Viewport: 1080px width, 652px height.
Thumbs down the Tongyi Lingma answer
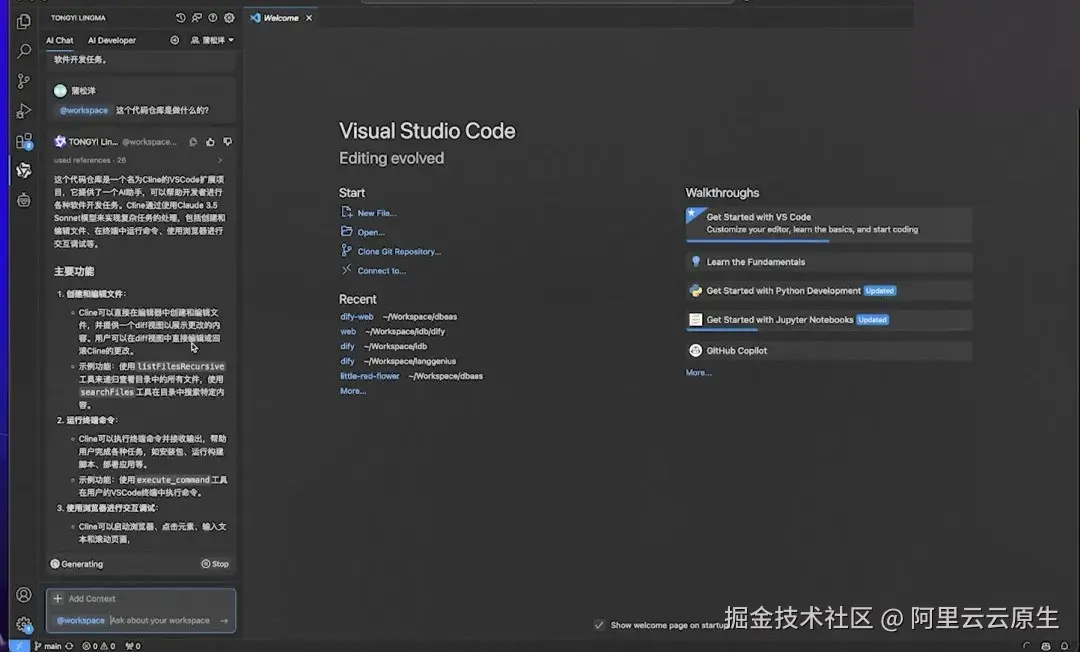tap(227, 142)
